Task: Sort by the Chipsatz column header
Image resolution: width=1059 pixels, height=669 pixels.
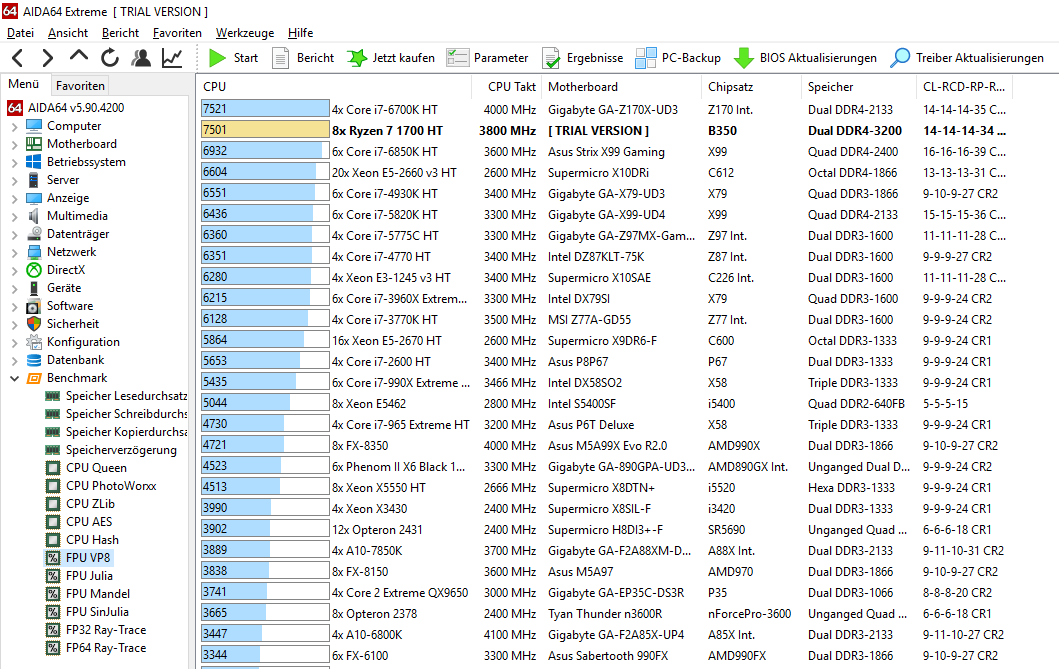Action: (751, 87)
